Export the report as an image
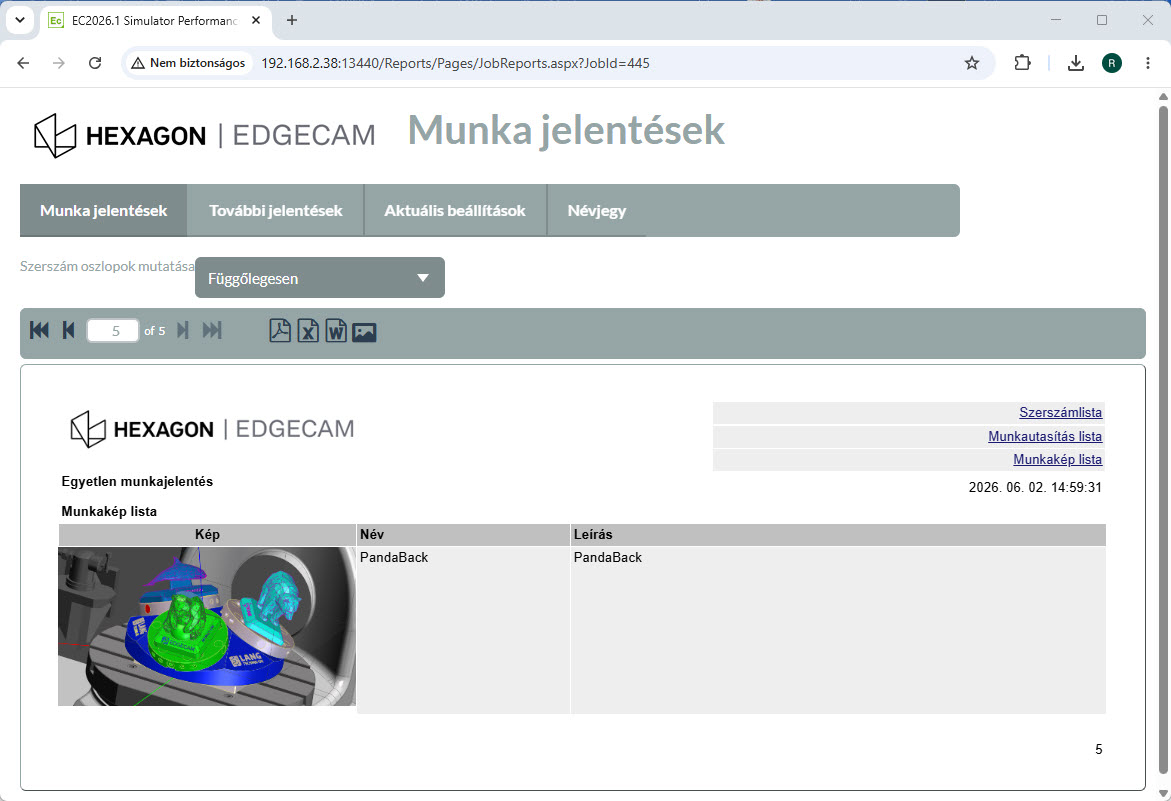Viewport: 1171px width, 801px height. 364,331
